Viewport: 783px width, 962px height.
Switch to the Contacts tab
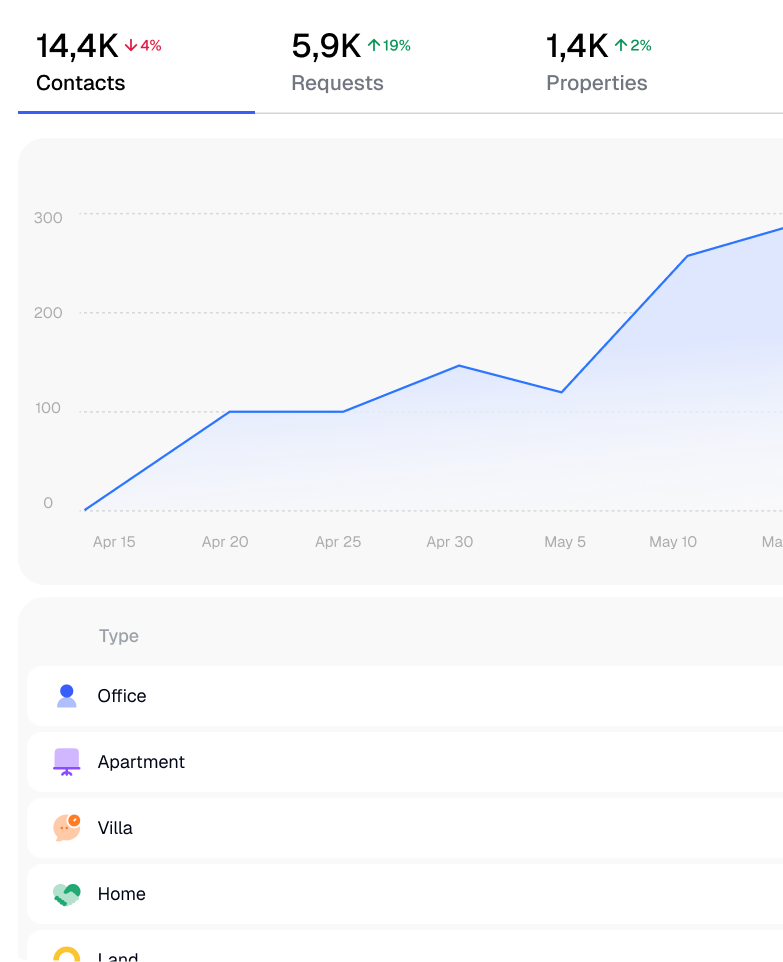[x=81, y=83]
